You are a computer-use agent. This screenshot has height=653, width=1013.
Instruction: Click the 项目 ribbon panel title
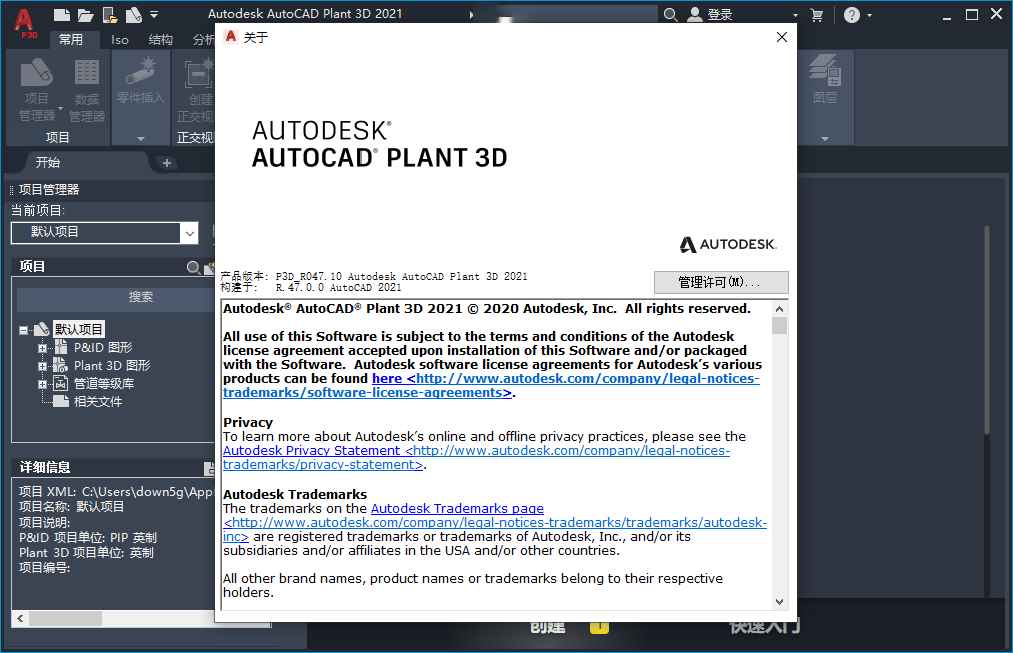point(57,138)
